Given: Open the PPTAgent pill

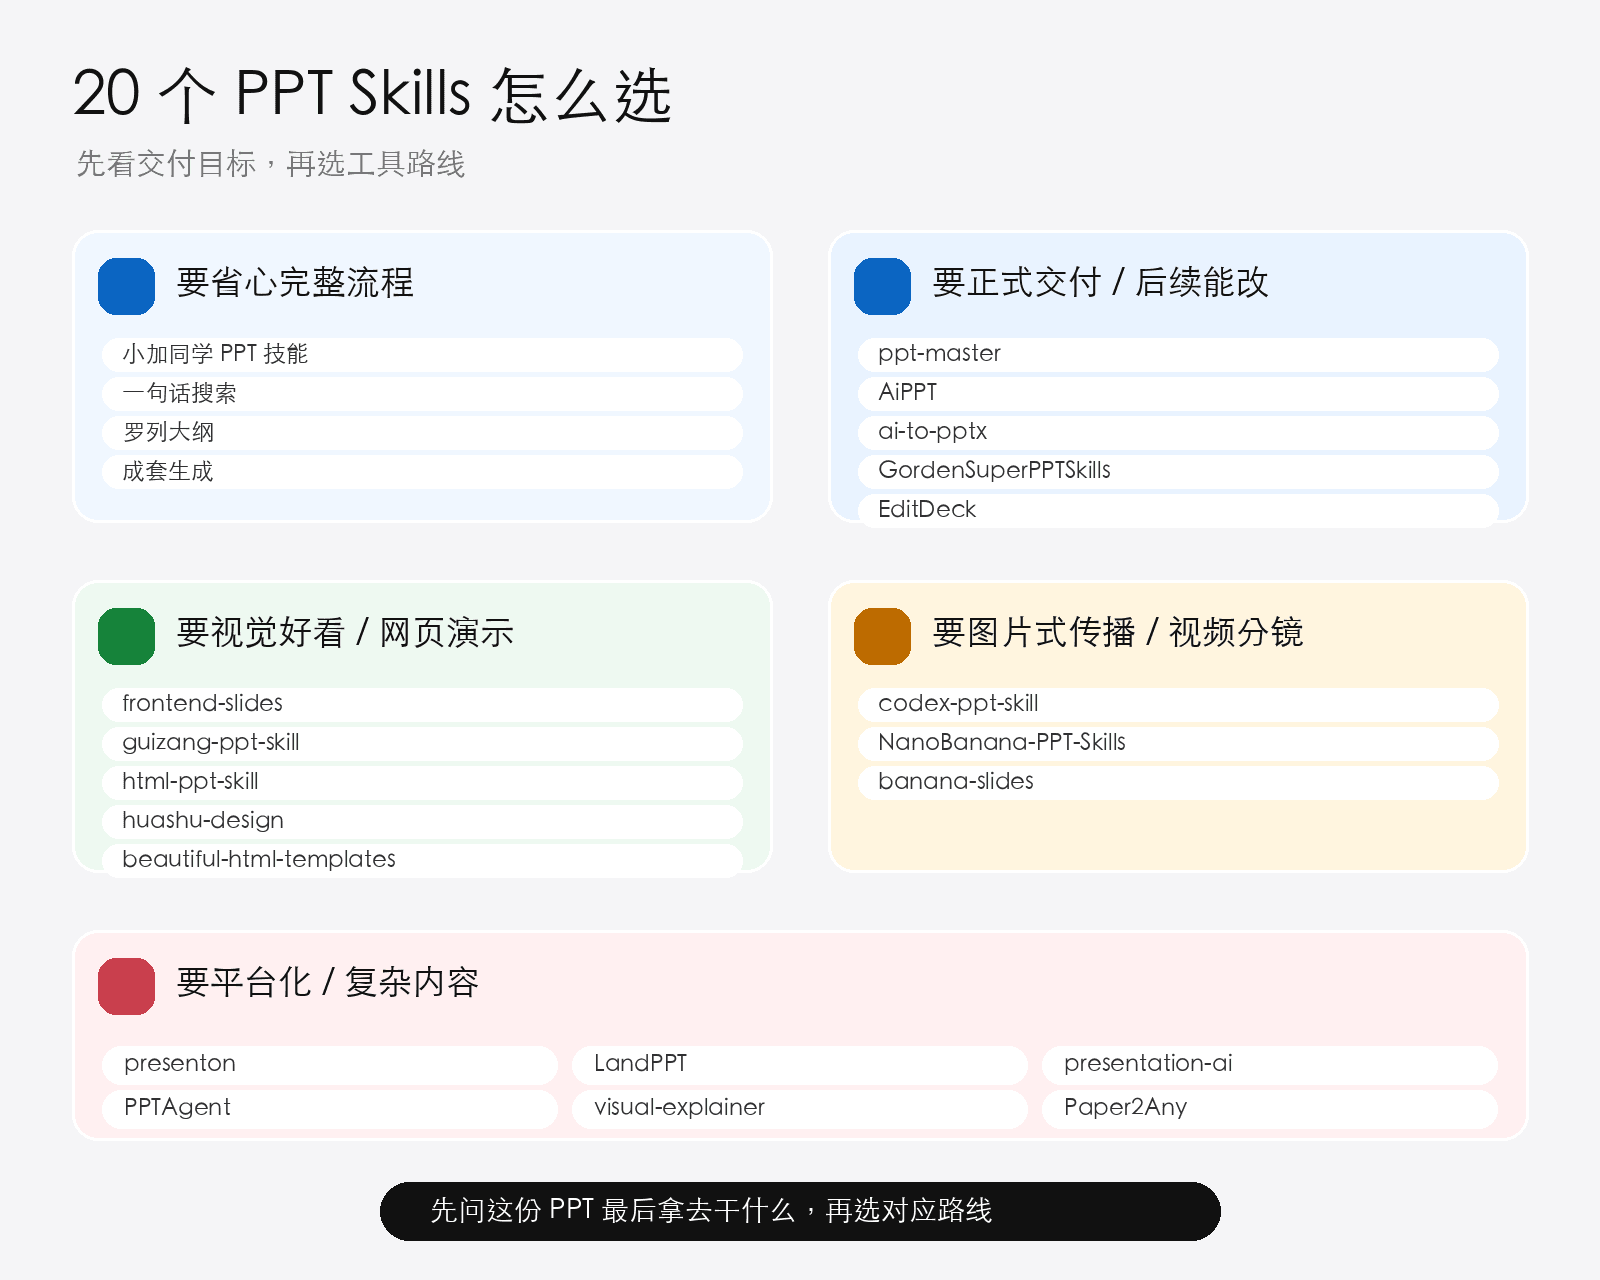Looking at the screenshot, I should 330,1109.
